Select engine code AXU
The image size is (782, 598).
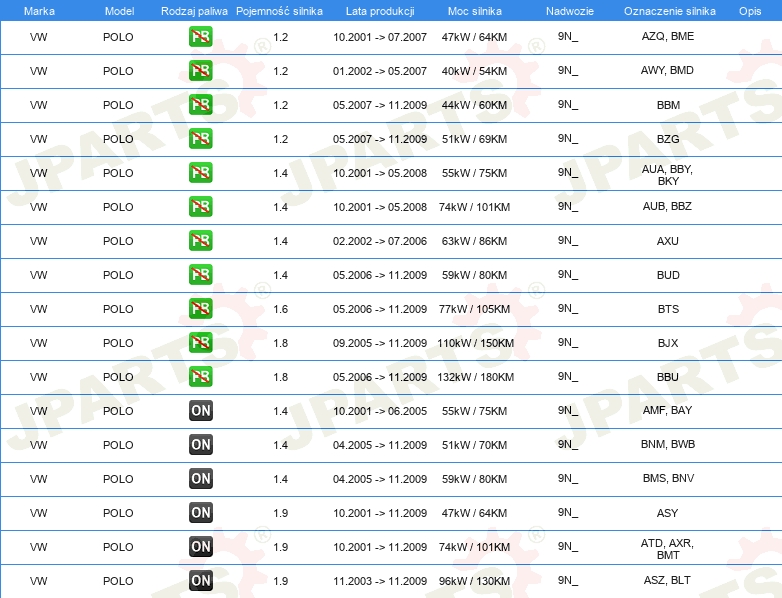point(667,241)
